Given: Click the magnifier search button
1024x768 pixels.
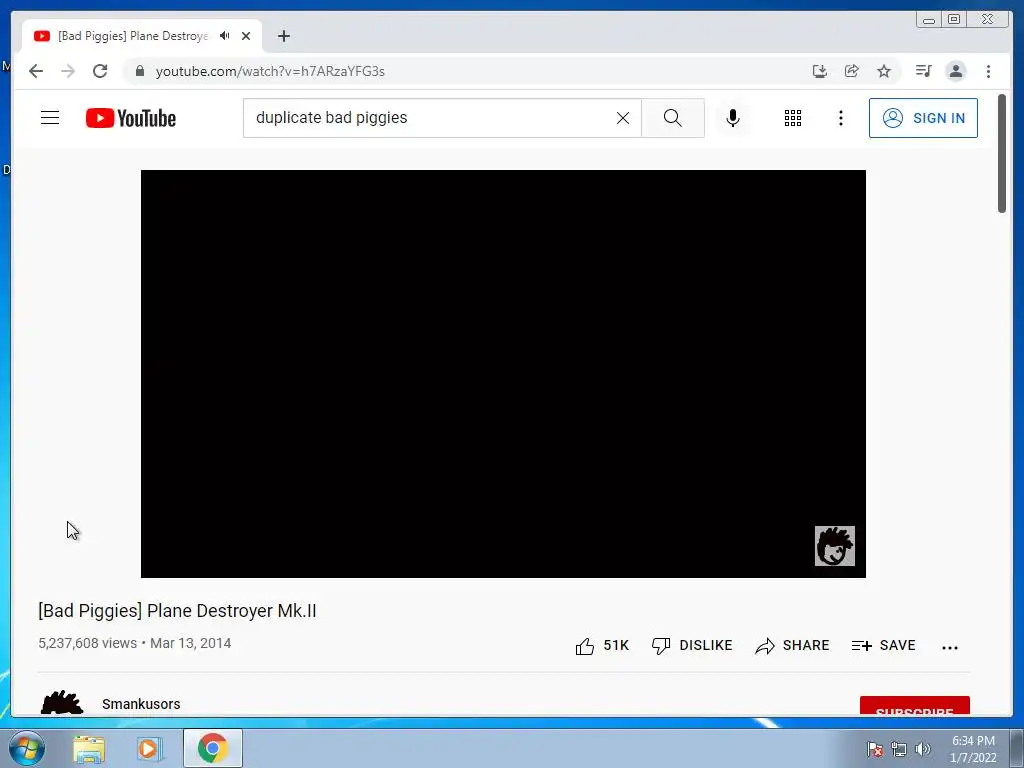Looking at the screenshot, I should pos(673,118).
